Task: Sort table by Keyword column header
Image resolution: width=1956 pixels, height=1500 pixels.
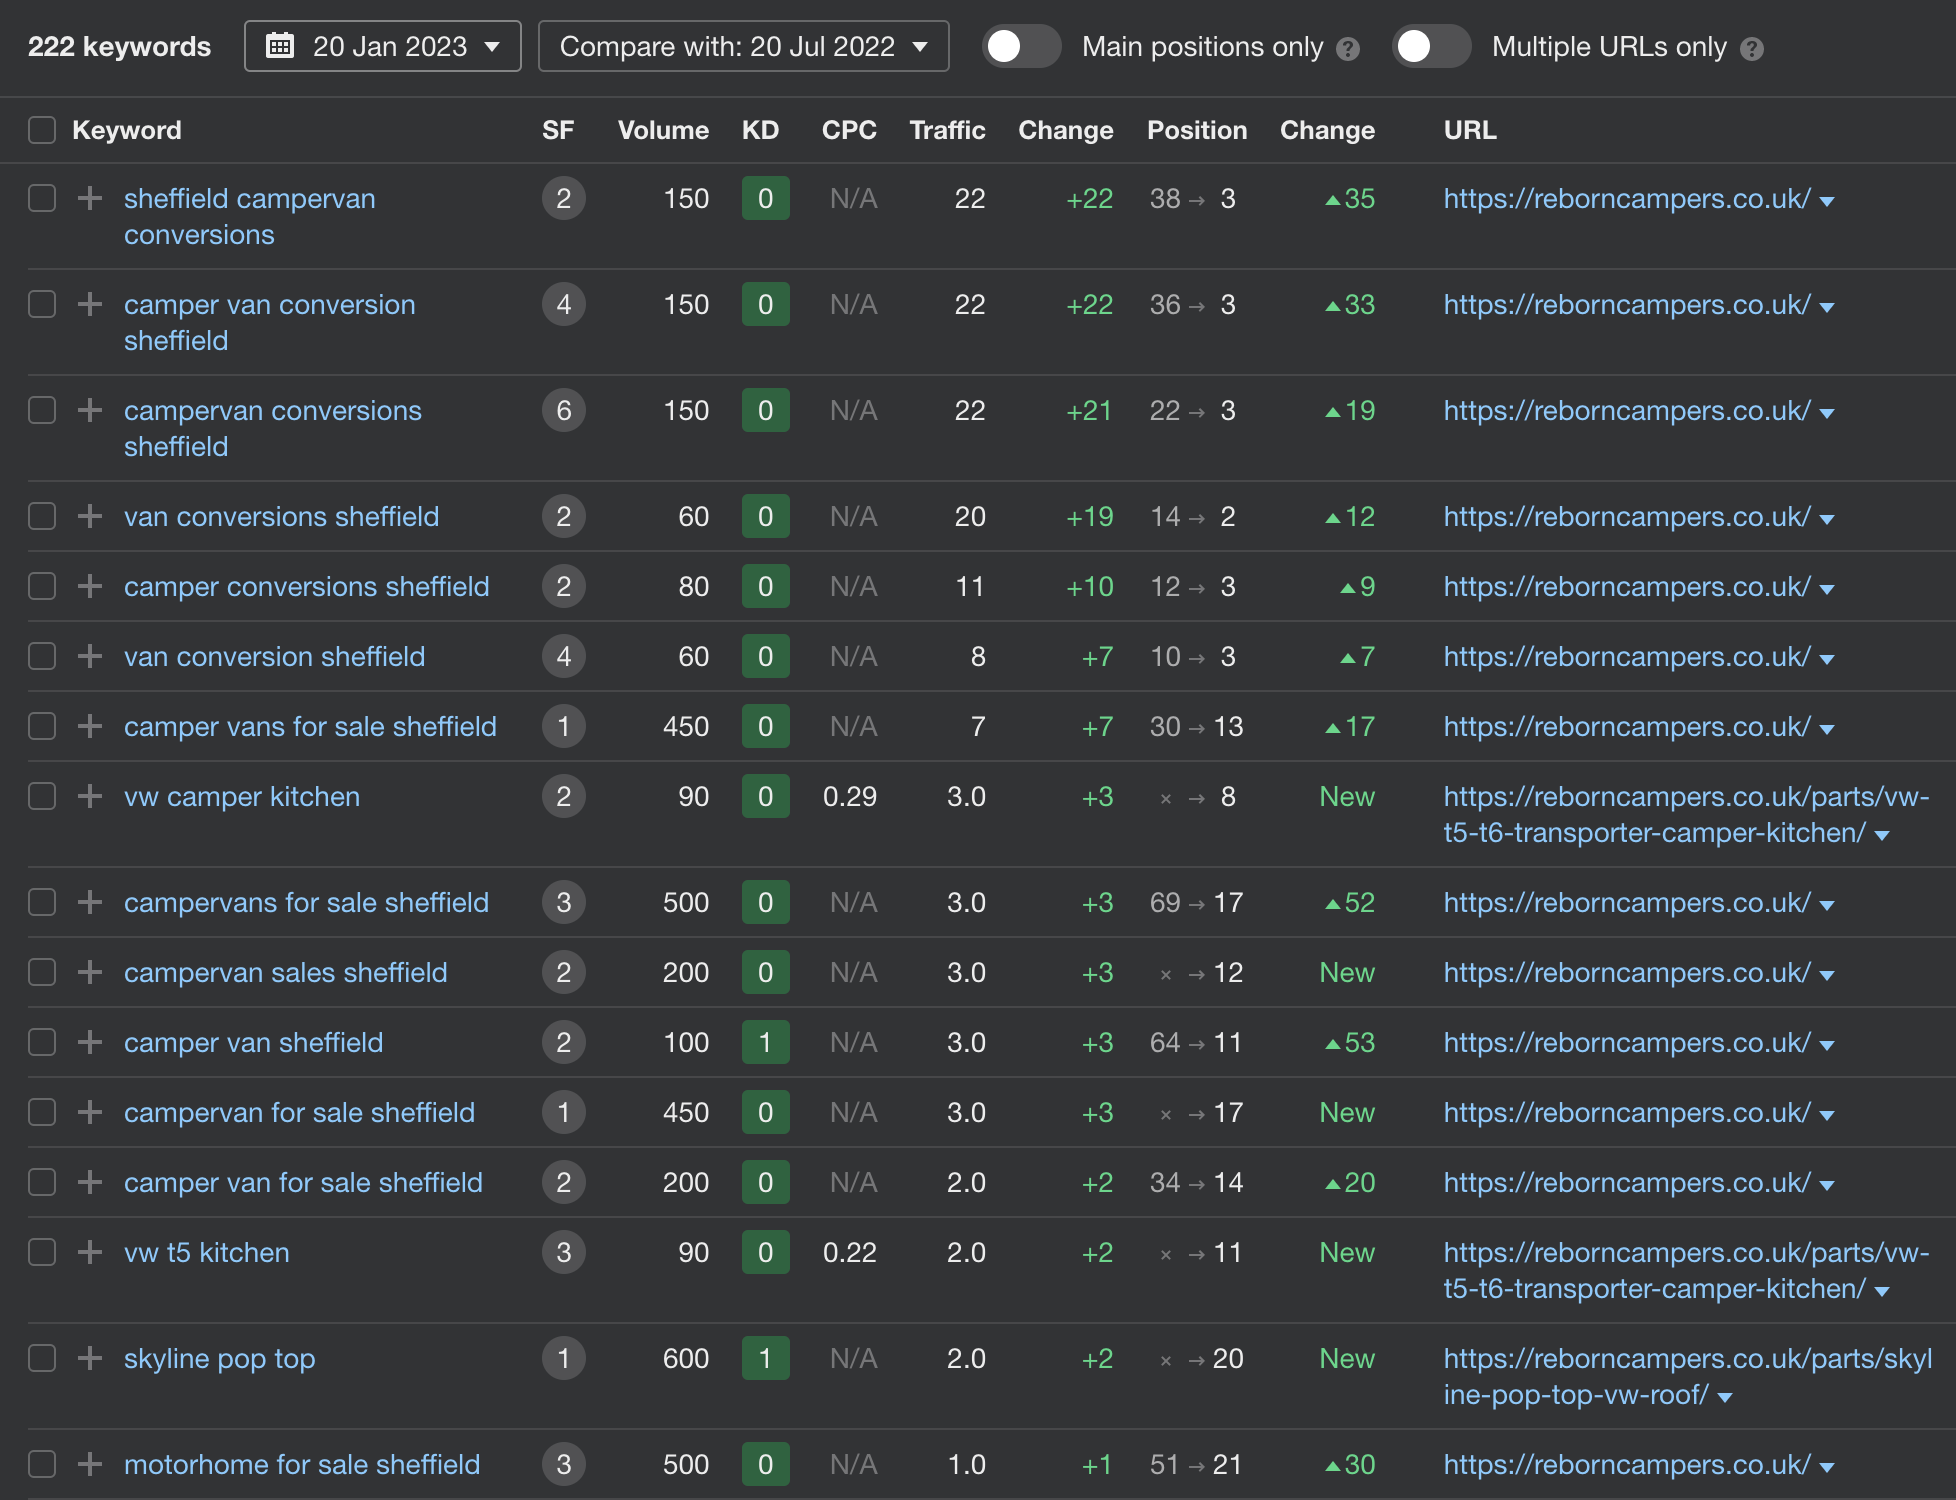Action: 127,130
